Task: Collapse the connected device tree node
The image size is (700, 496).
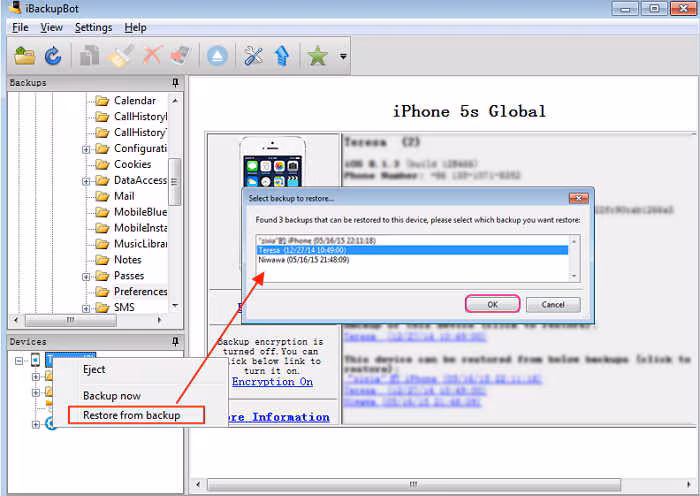Action: [x=19, y=360]
